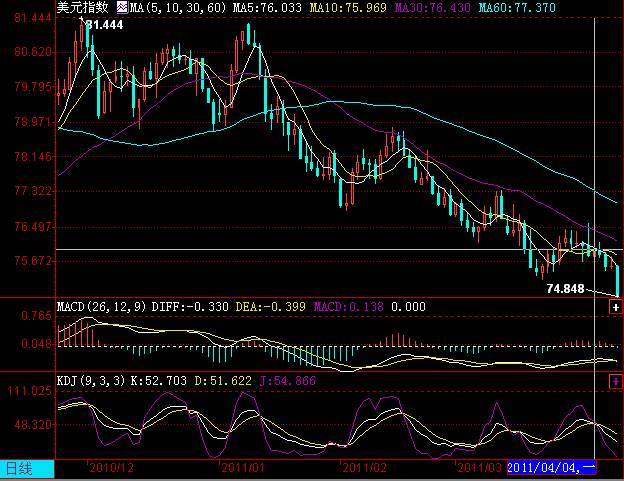Screen dimensions: 624x481
Task: Click the KDJ(9,3,3) indicator label
Action: click(x=91, y=381)
